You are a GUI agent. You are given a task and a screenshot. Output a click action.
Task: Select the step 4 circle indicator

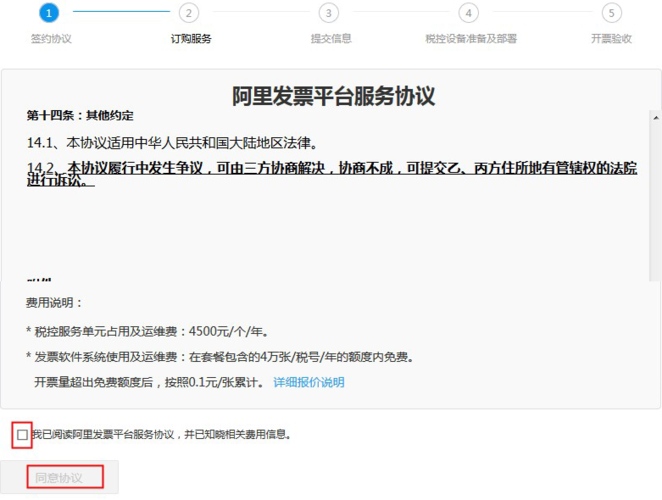468,13
